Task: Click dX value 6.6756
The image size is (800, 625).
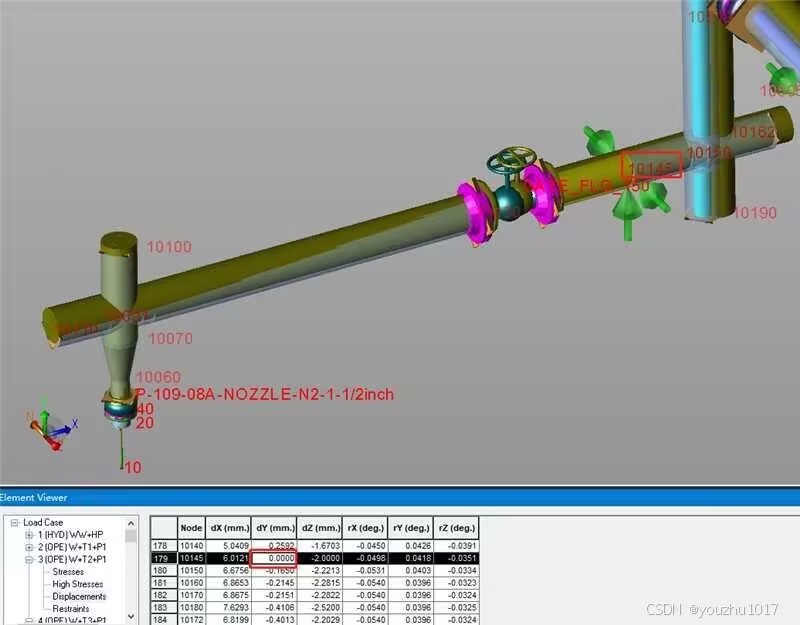Action: coord(228,570)
